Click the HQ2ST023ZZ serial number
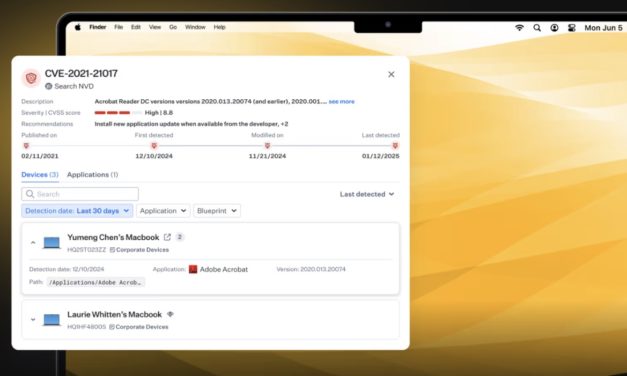 (x=86, y=250)
